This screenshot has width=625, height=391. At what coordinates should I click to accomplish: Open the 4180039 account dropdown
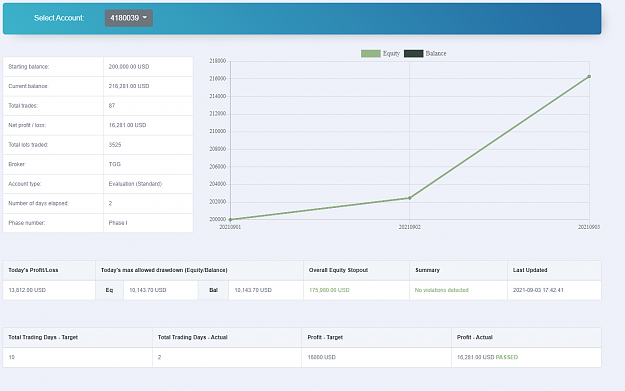coord(128,18)
